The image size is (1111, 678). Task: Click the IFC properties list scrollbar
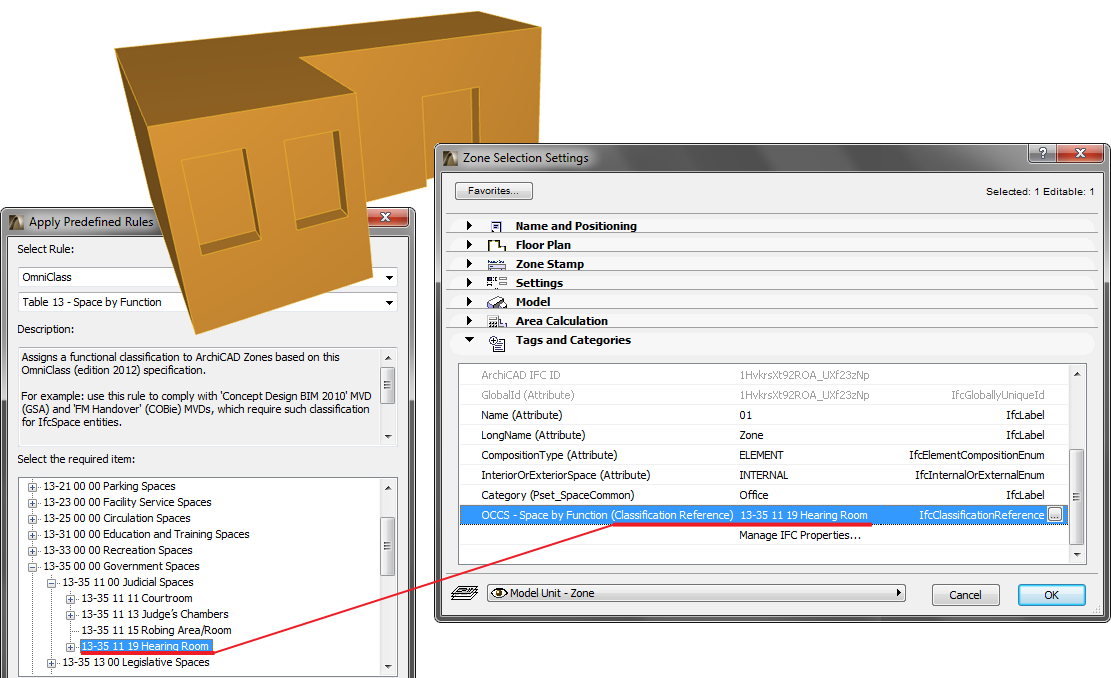[1076, 497]
